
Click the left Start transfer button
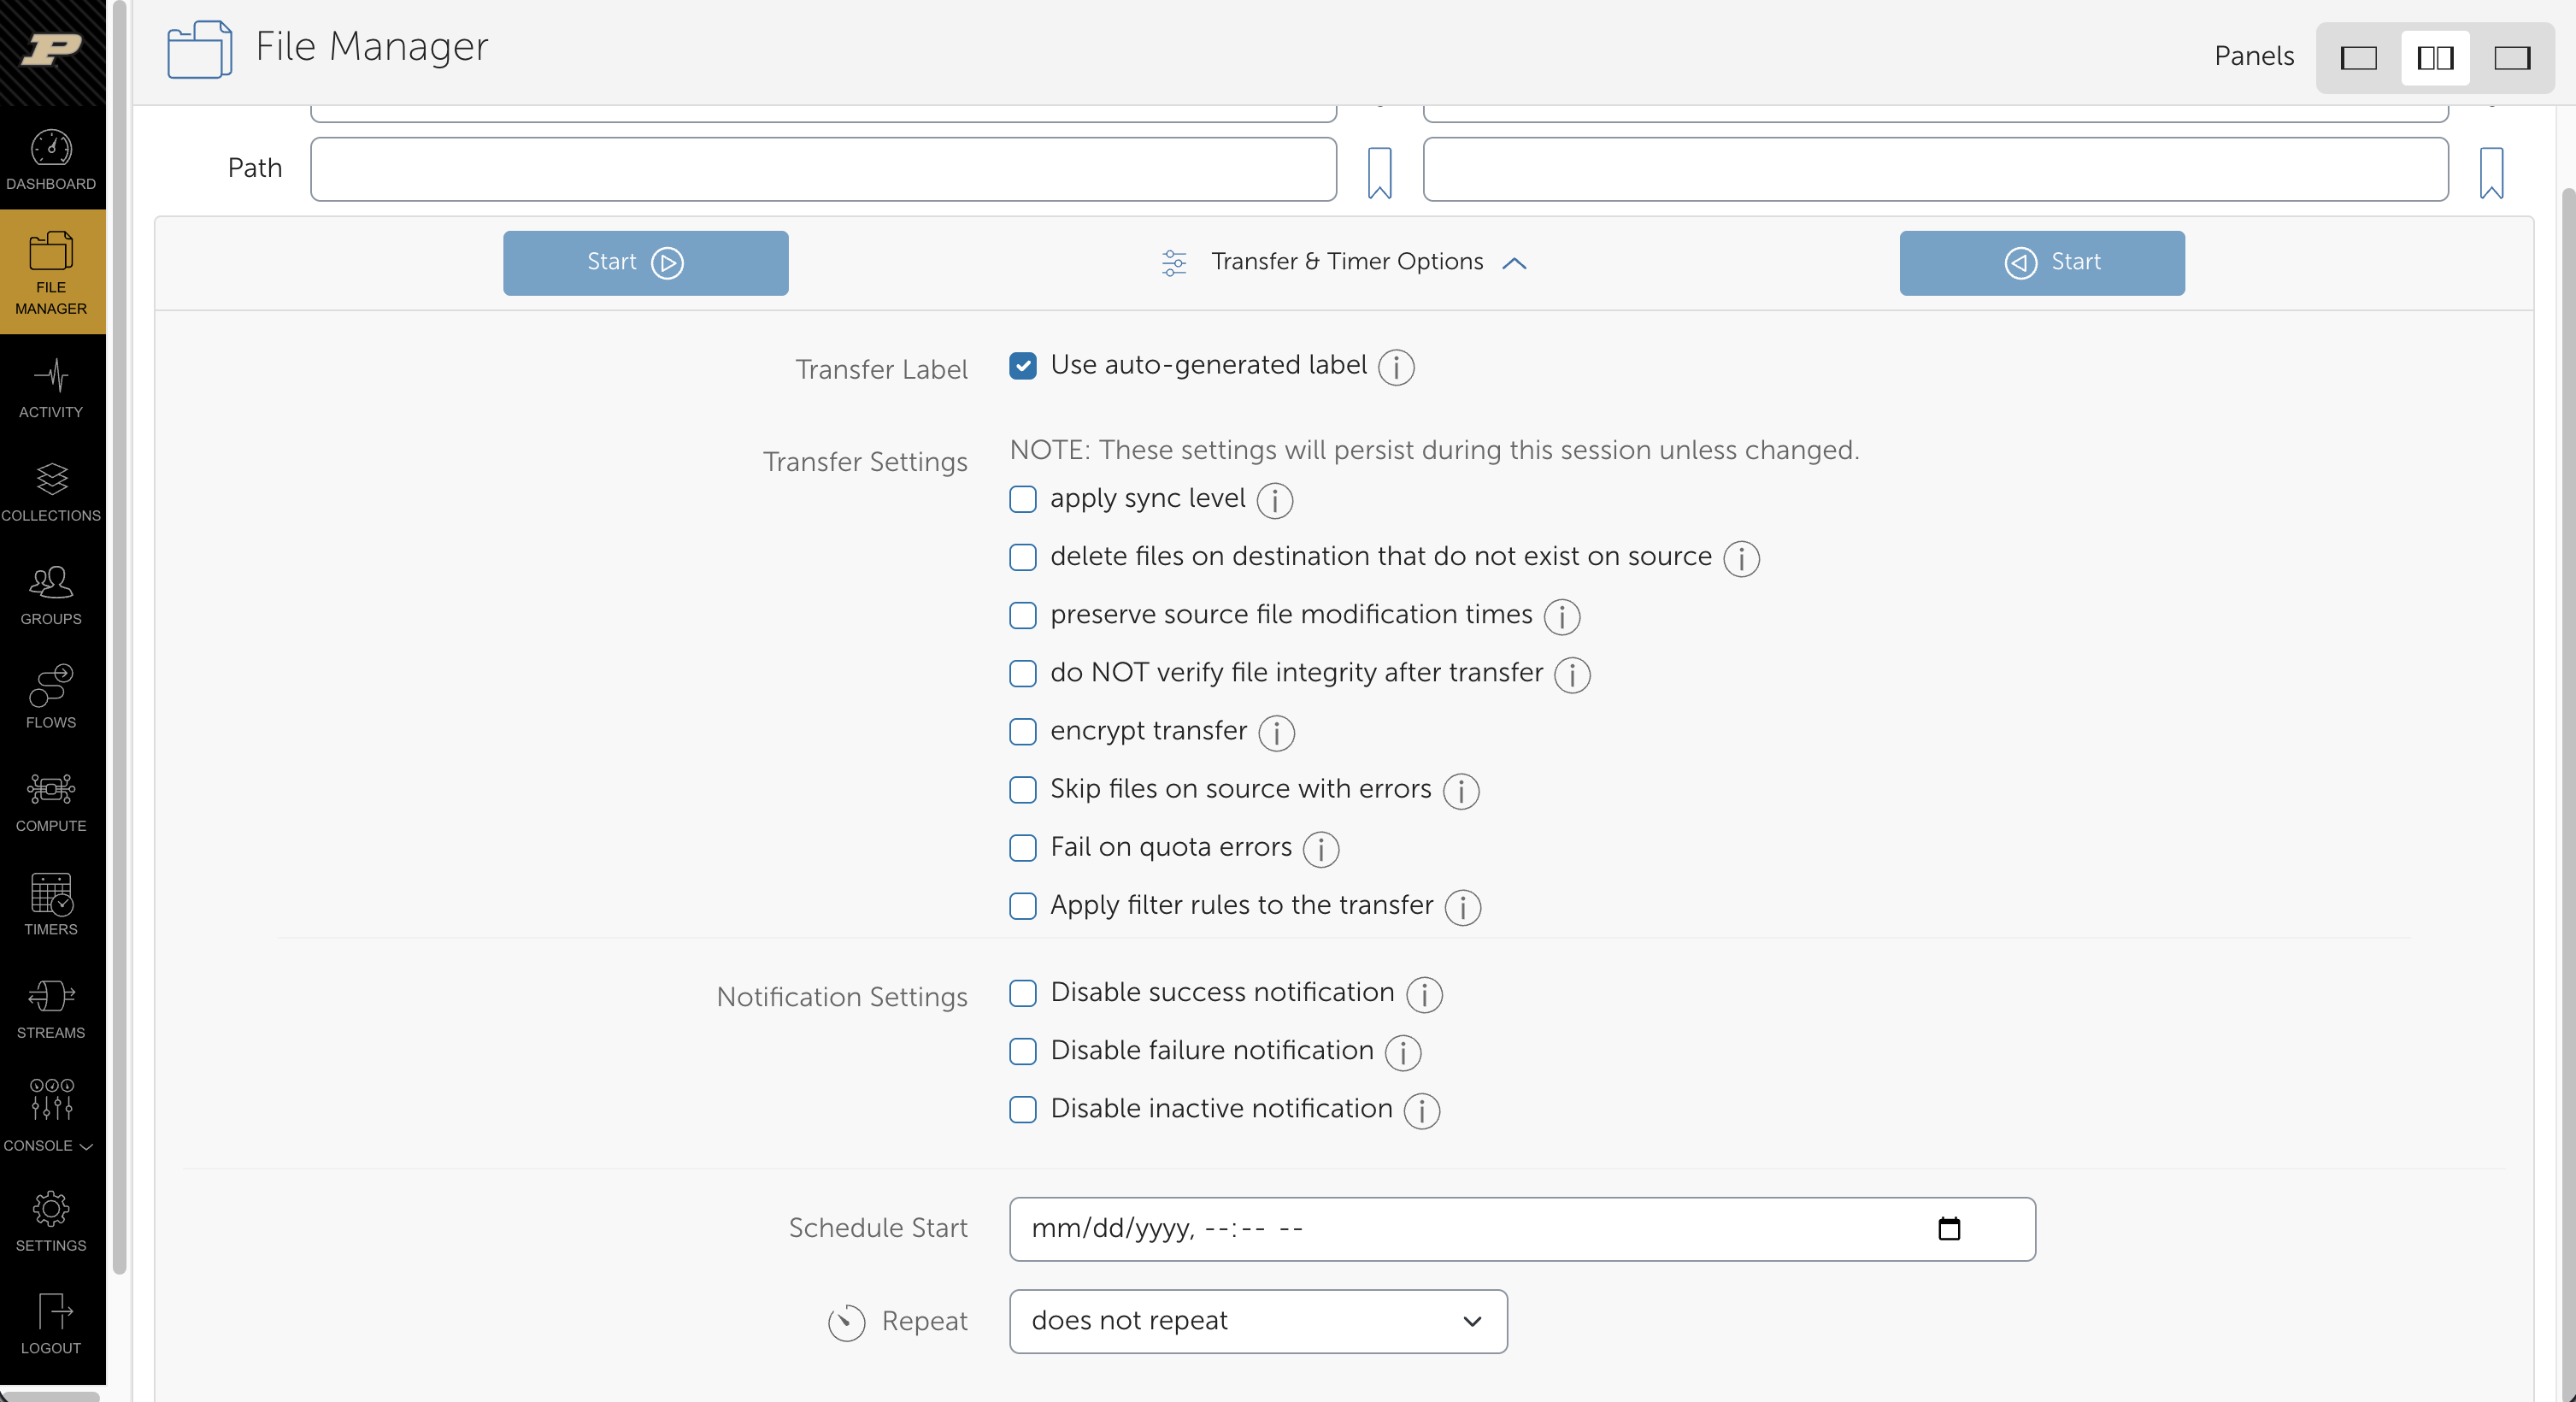tap(646, 263)
